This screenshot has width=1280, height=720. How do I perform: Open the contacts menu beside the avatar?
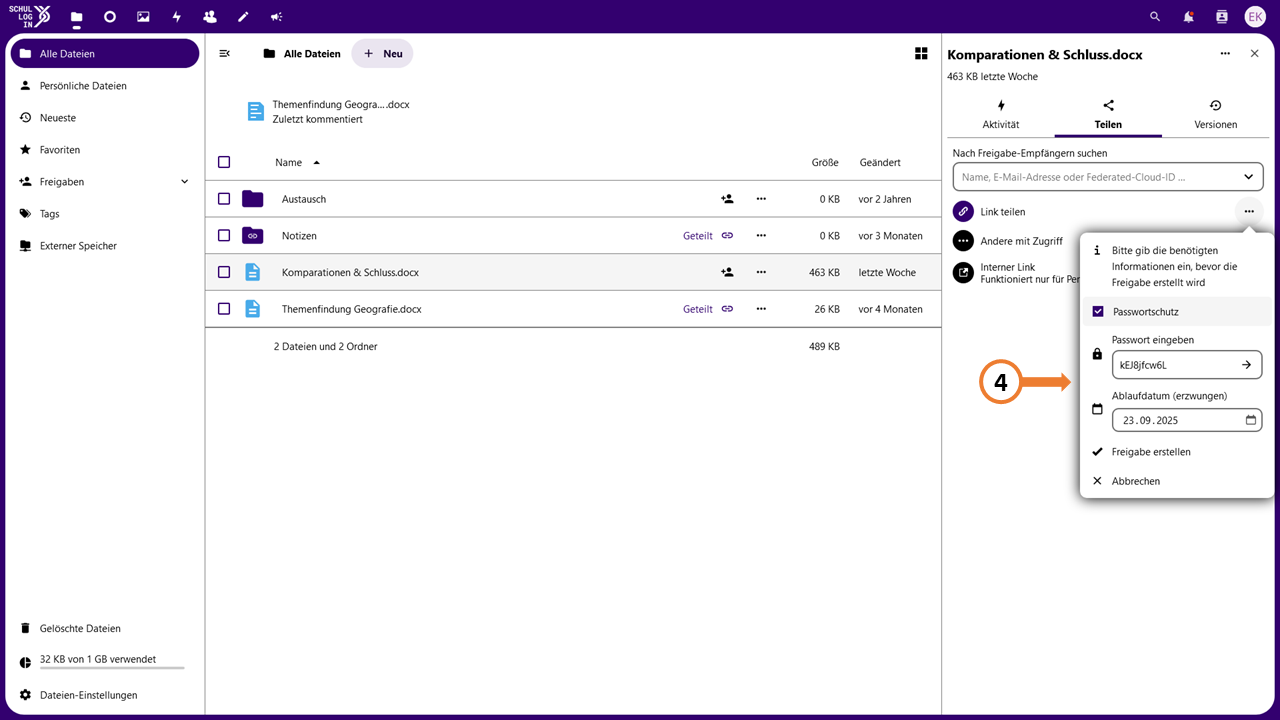point(1221,17)
